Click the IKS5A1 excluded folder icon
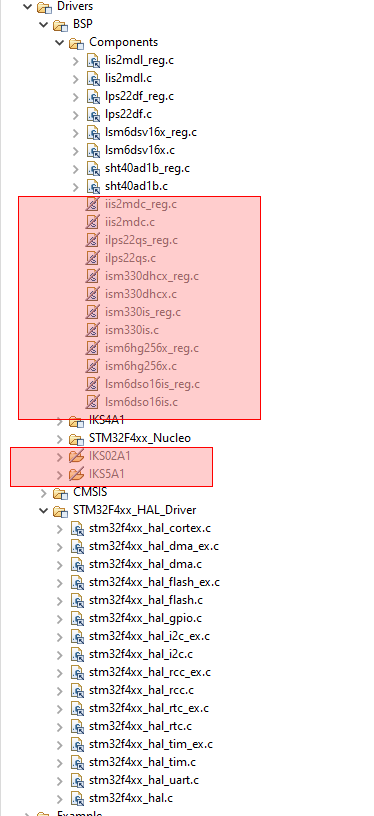 point(76,475)
